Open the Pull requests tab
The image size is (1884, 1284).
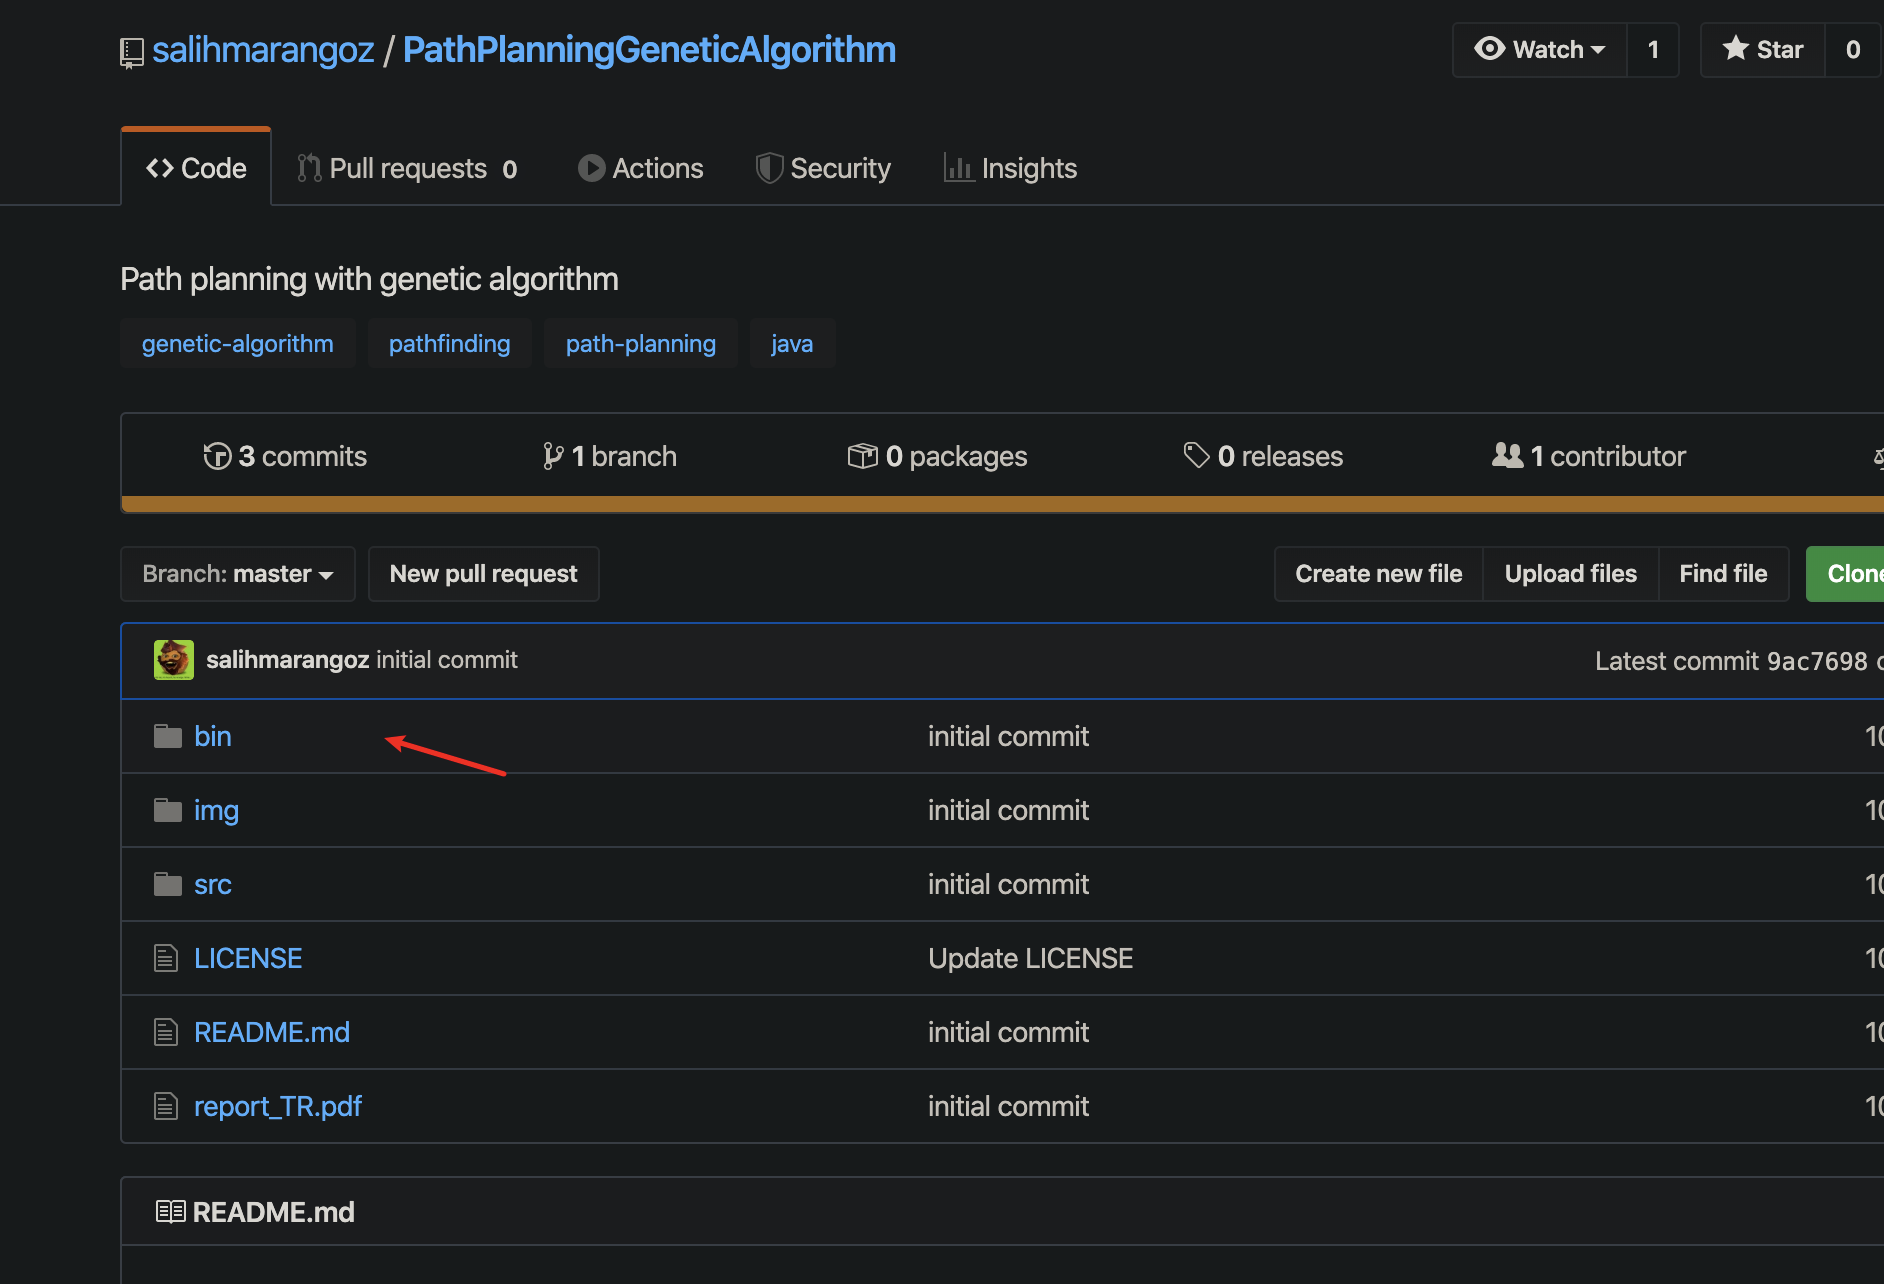pyautogui.click(x=407, y=168)
